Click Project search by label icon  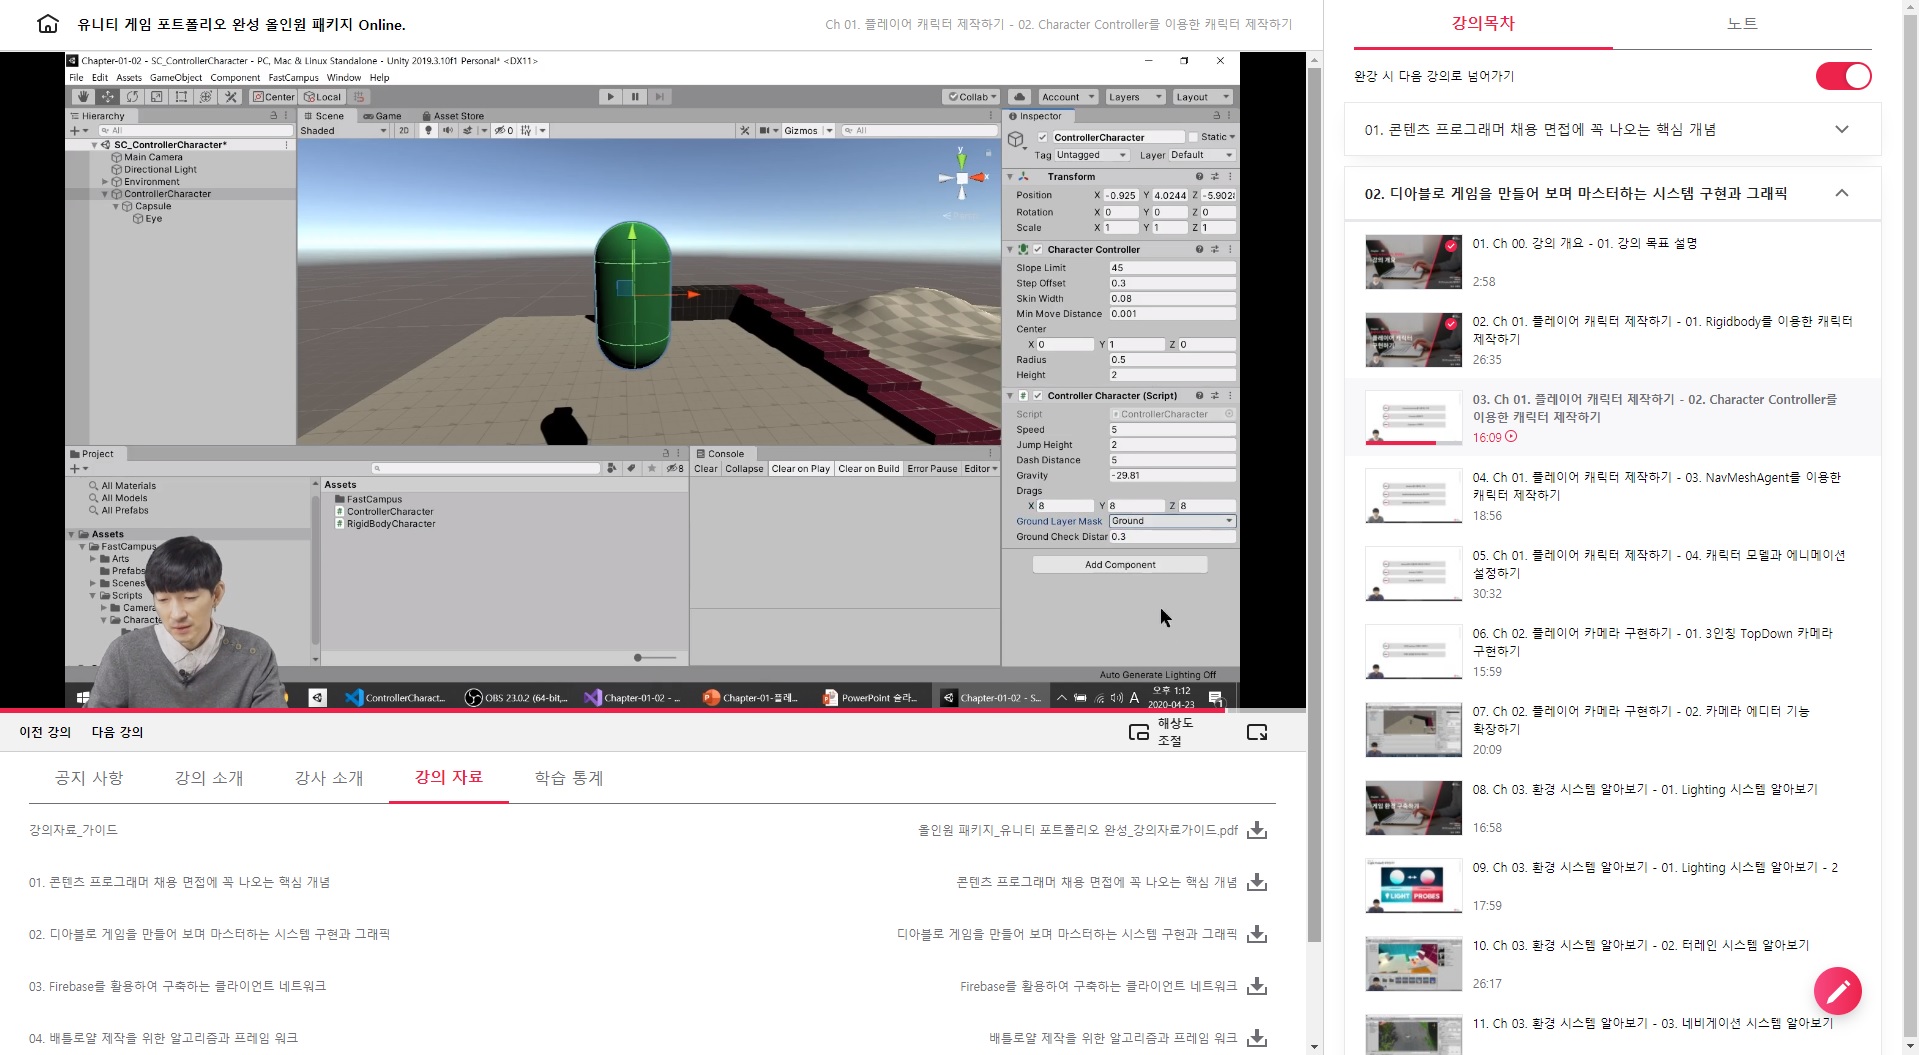(631, 468)
